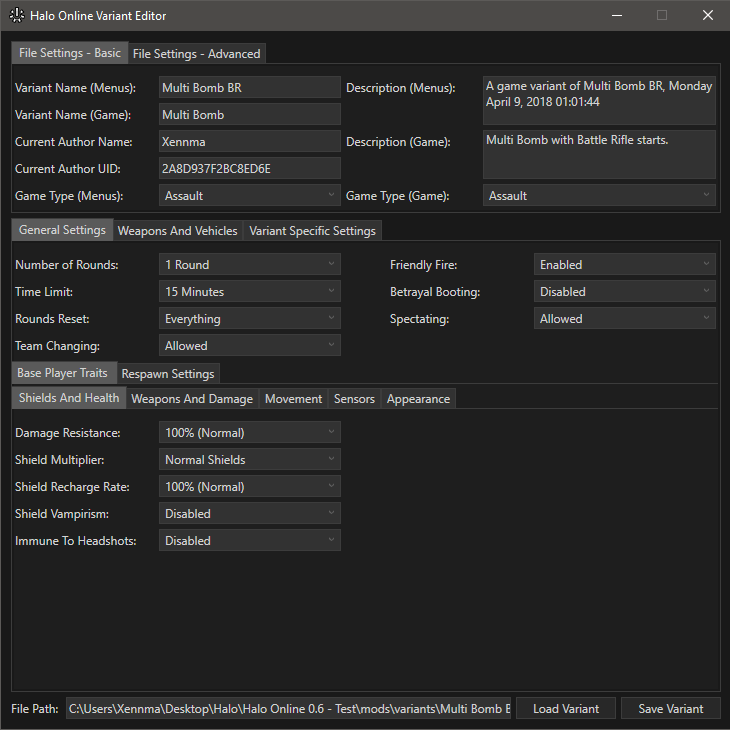Select the Shields And Health tab
The image size is (730, 730).
coord(69,398)
